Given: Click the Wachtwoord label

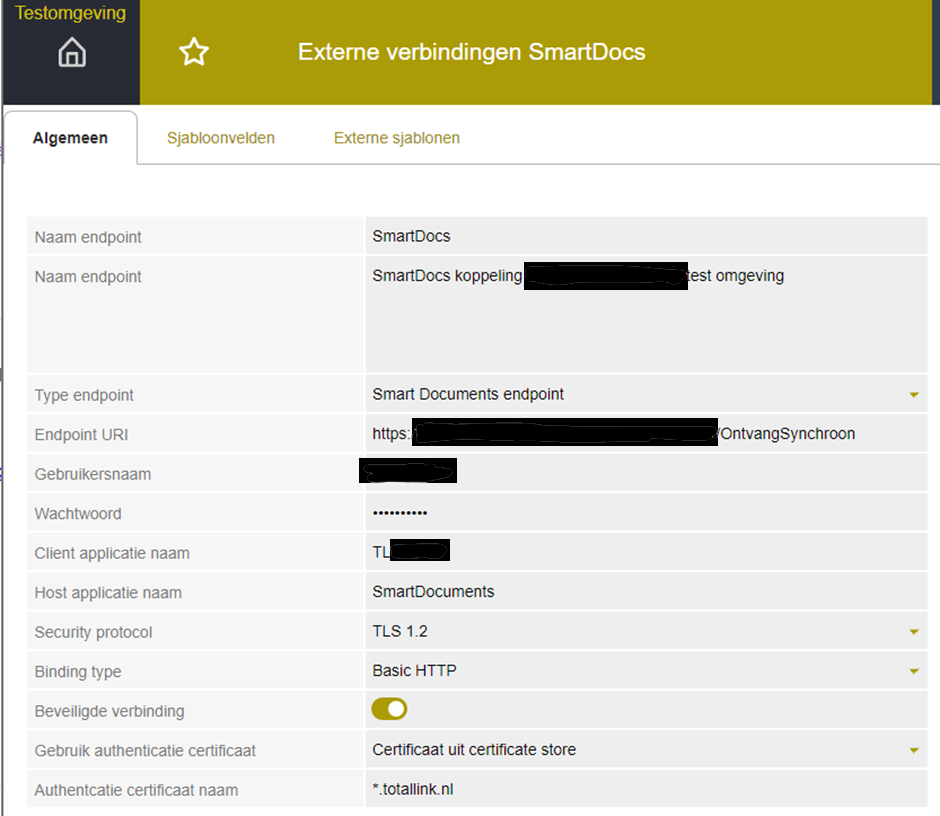Looking at the screenshot, I should (x=78, y=514).
